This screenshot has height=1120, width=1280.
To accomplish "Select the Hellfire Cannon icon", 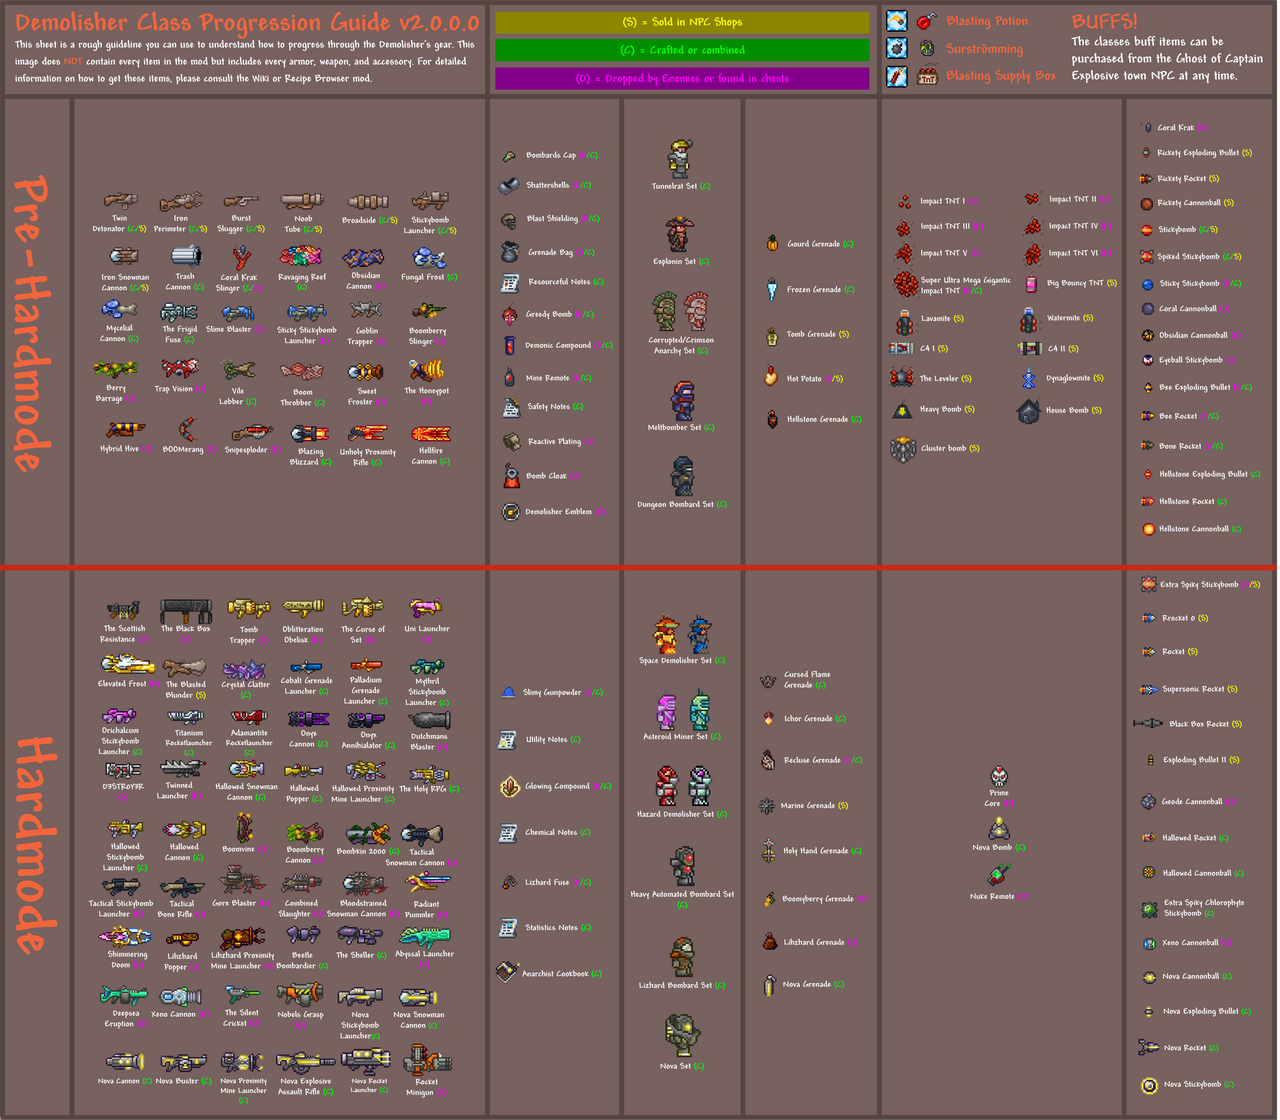I will [430, 434].
